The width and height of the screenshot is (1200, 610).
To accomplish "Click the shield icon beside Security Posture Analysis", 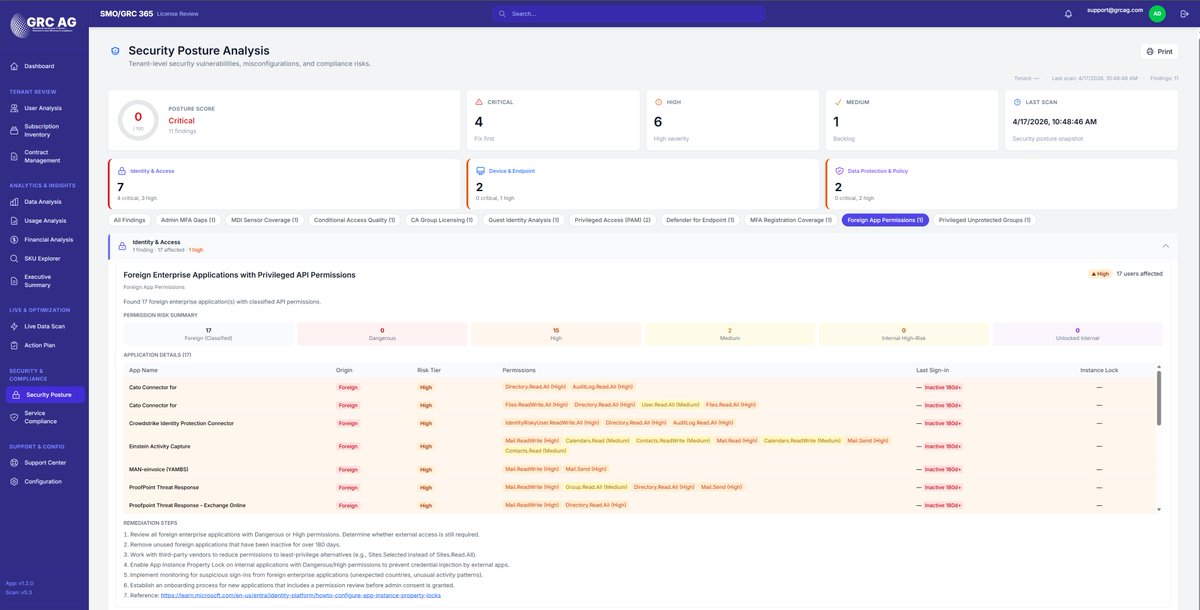I will (x=116, y=51).
